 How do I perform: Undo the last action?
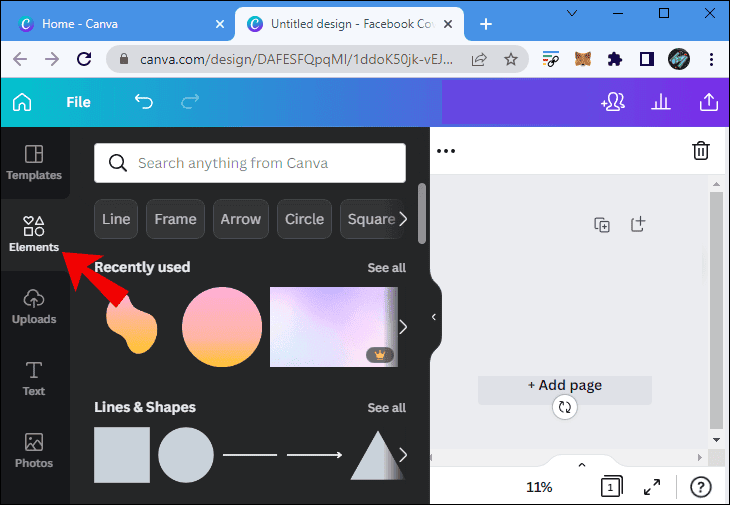(x=144, y=102)
